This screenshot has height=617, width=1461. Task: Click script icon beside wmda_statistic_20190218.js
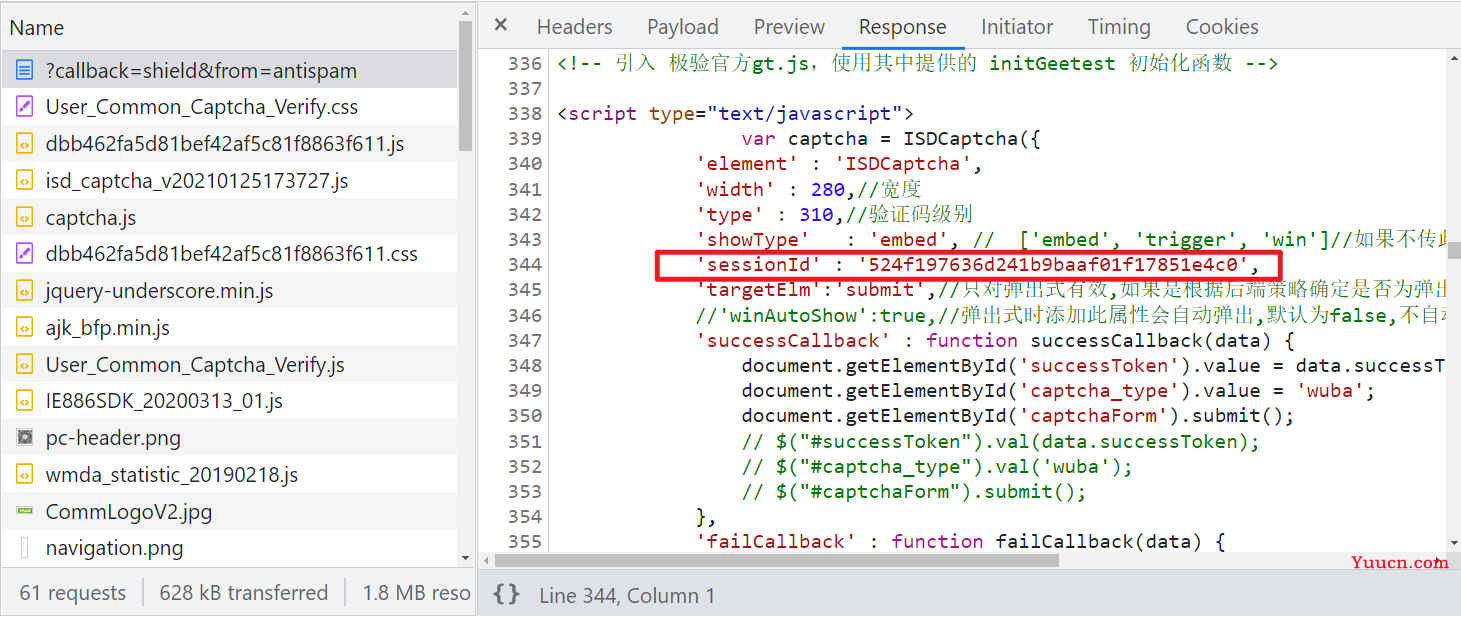[25, 475]
